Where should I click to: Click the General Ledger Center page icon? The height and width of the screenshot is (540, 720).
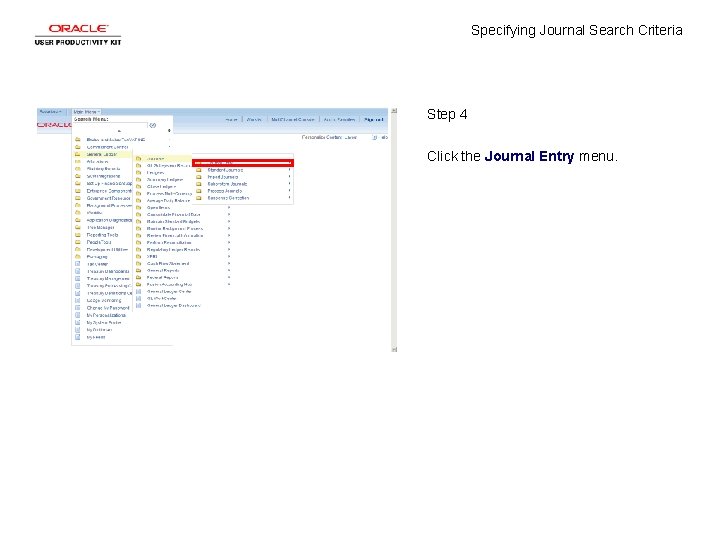pyautogui.click(x=138, y=292)
